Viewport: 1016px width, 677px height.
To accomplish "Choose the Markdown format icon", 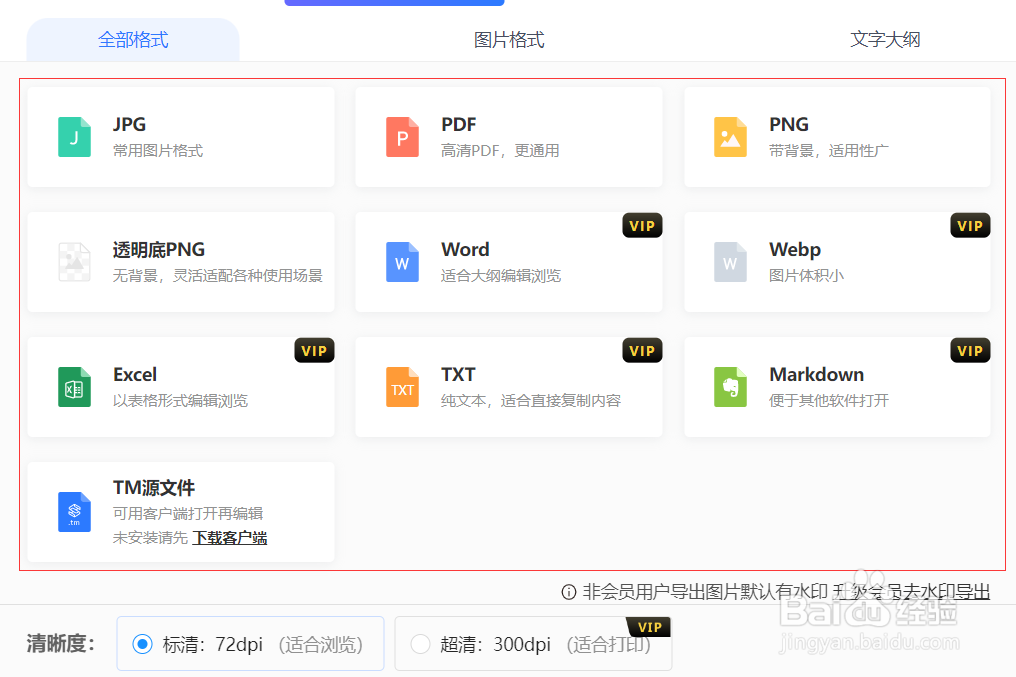I will pyautogui.click(x=730, y=387).
